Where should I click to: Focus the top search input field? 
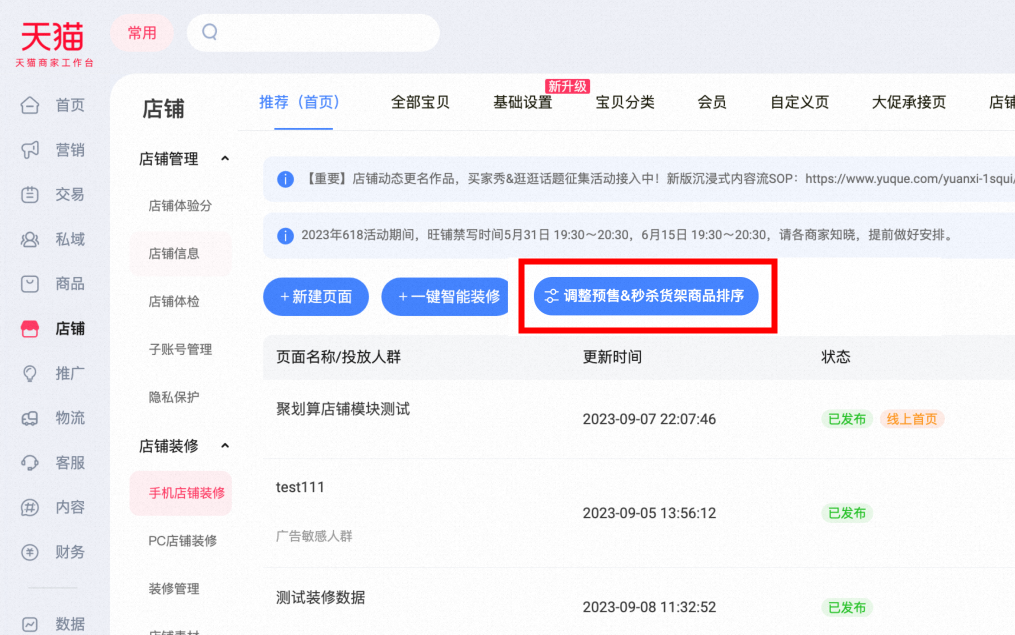point(313,32)
